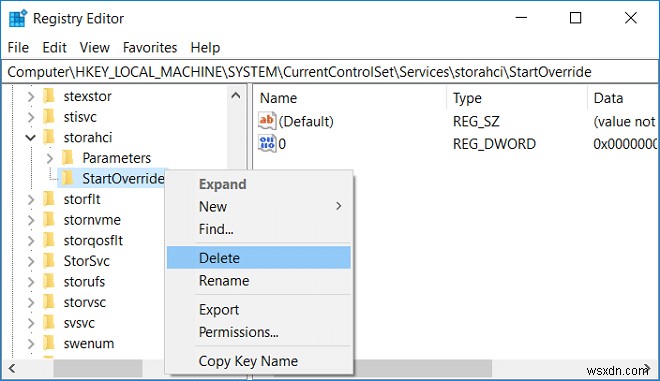Open Permissions... from the context menu
Screen dimensions: 660x381
click(x=259, y=332)
